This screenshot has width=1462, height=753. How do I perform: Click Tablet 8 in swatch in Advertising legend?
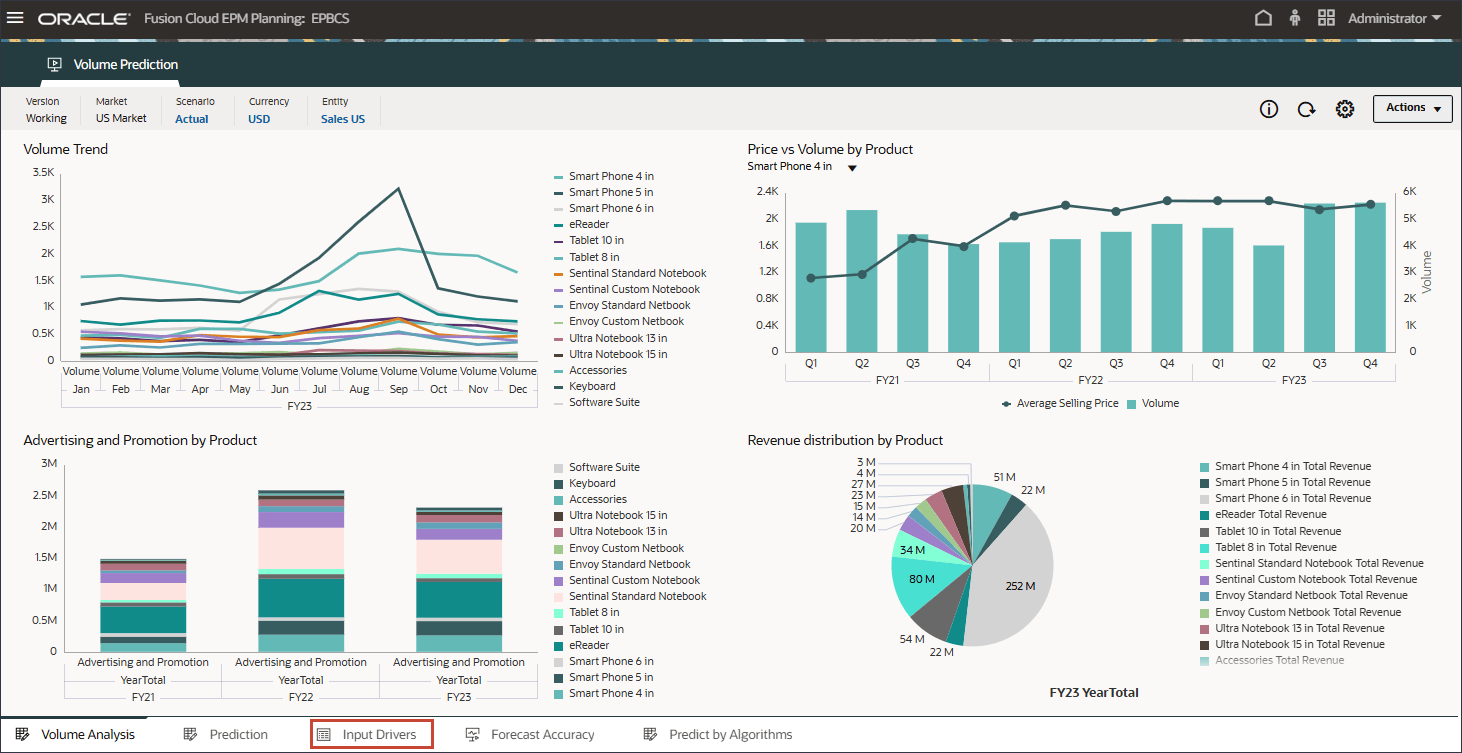pyautogui.click(x=559, y=613)
